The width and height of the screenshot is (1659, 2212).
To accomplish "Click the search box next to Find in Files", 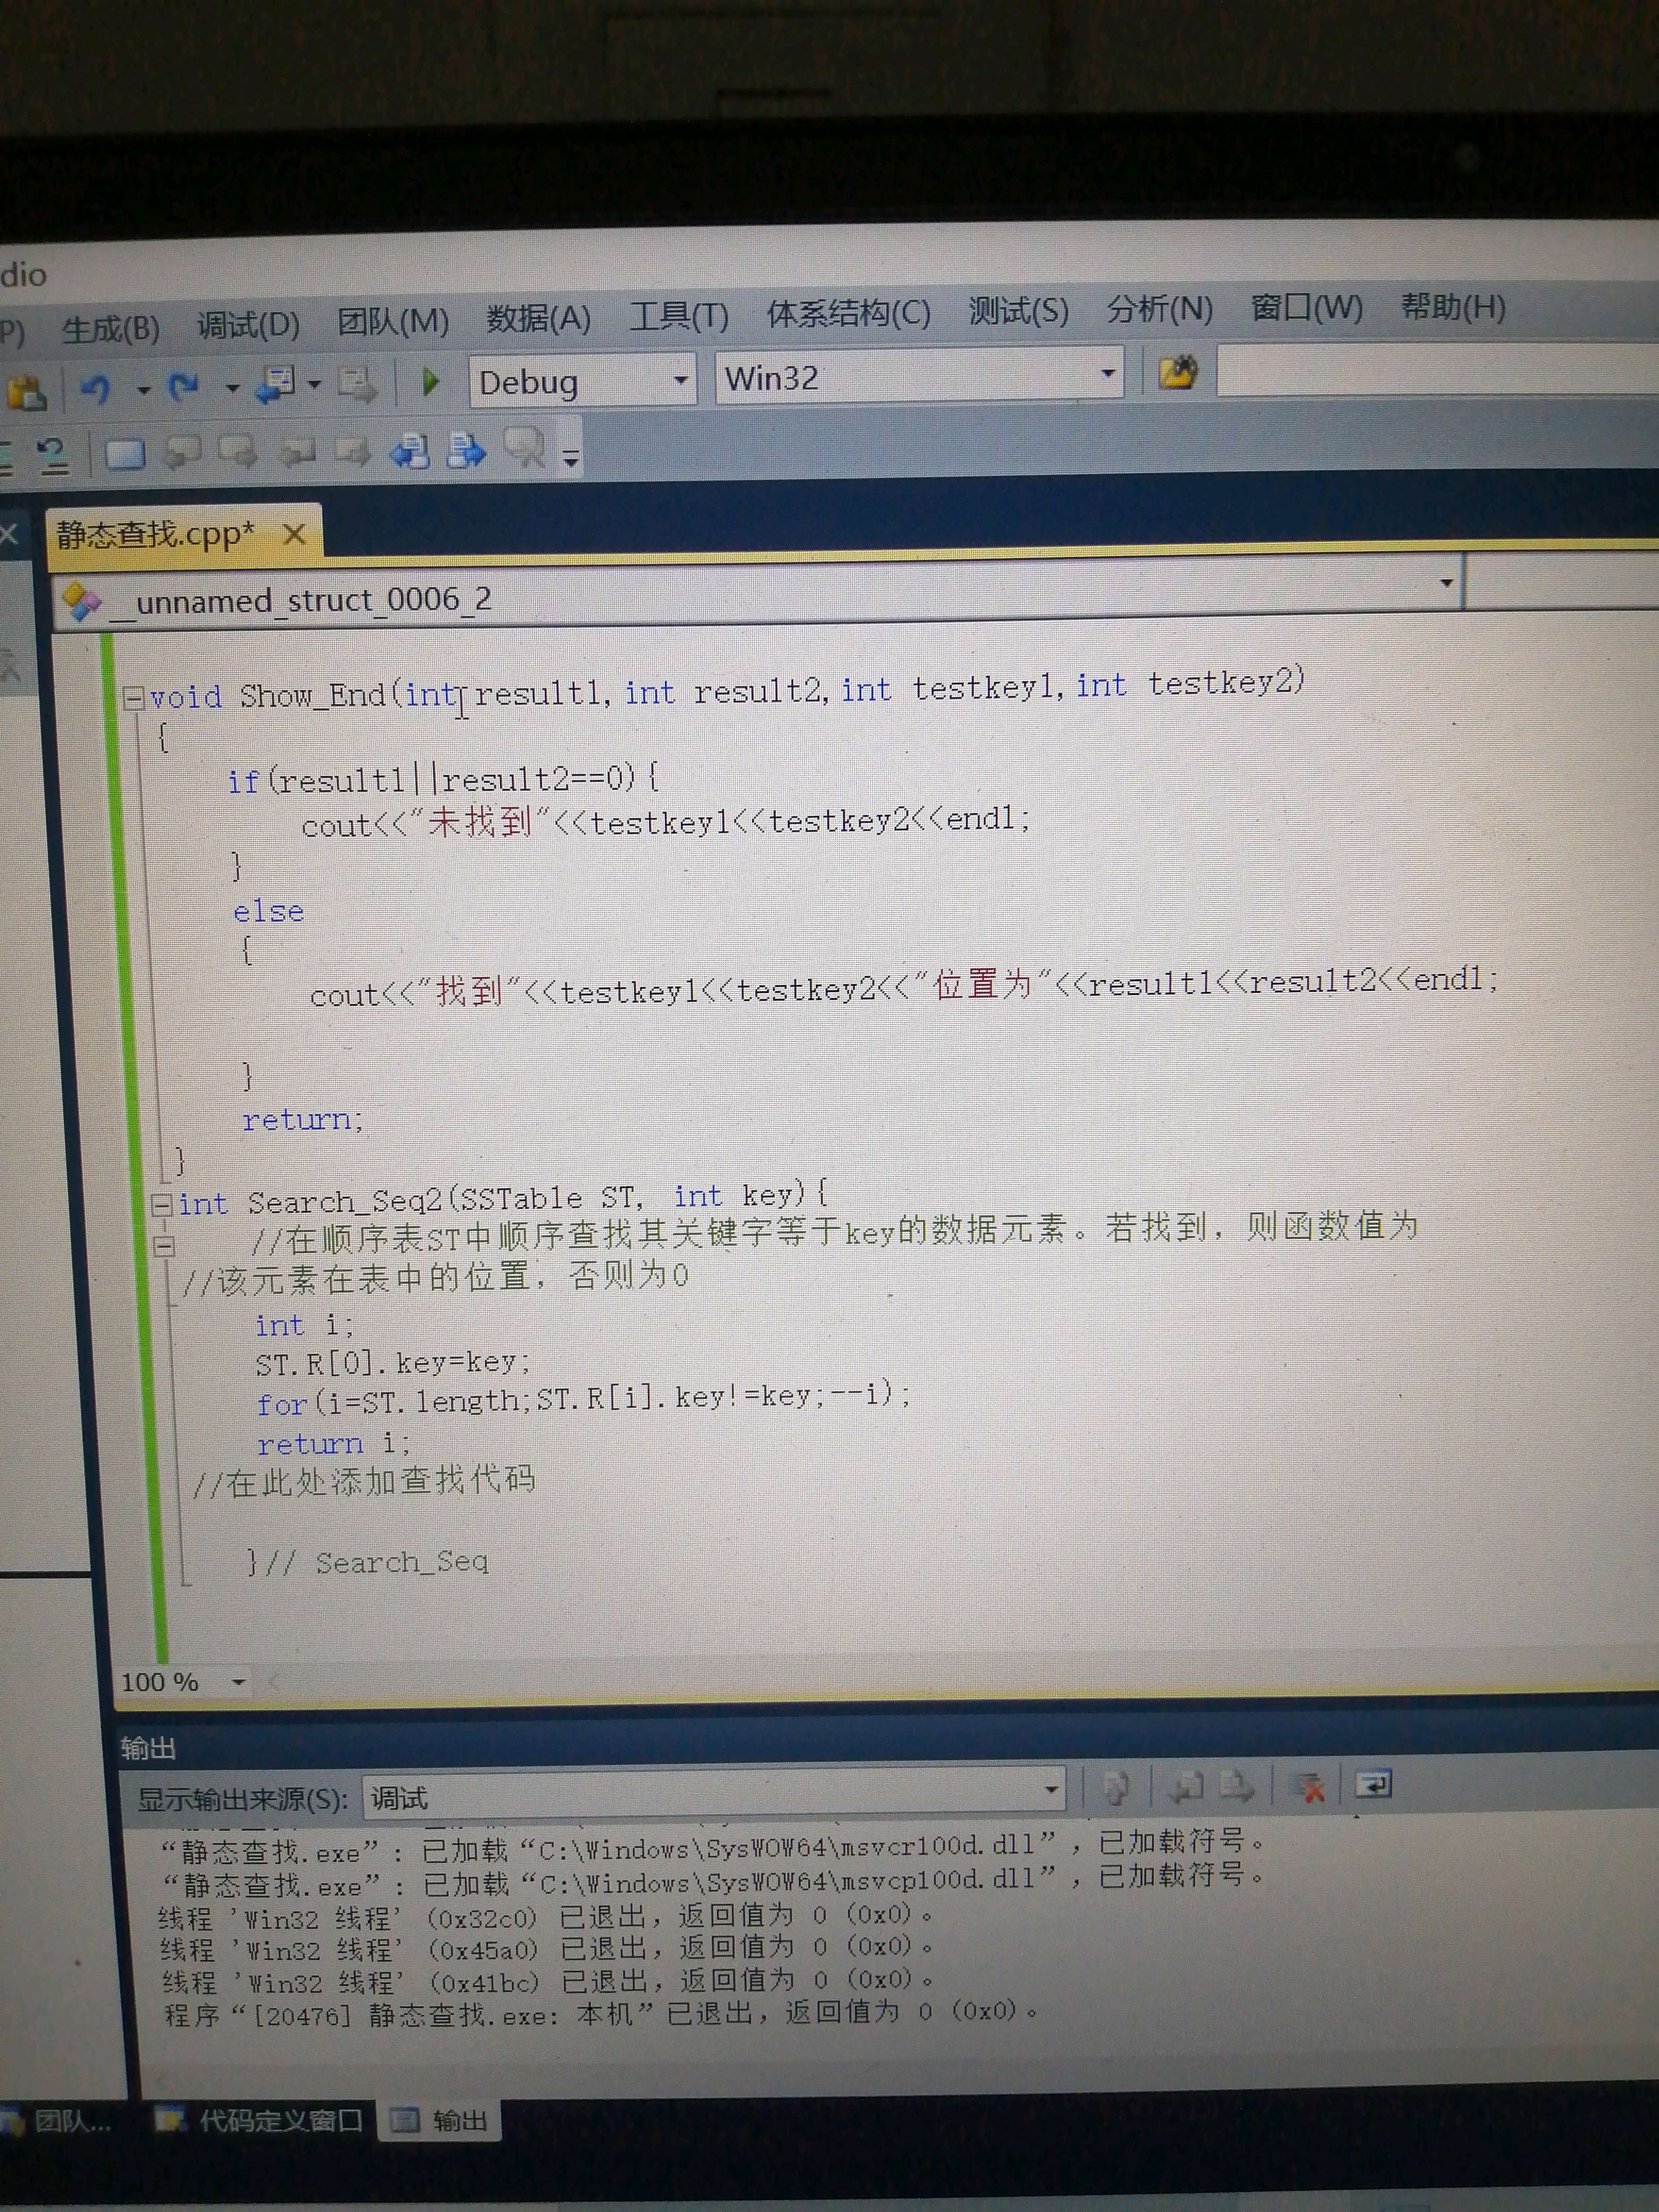I will (1437, 370).
